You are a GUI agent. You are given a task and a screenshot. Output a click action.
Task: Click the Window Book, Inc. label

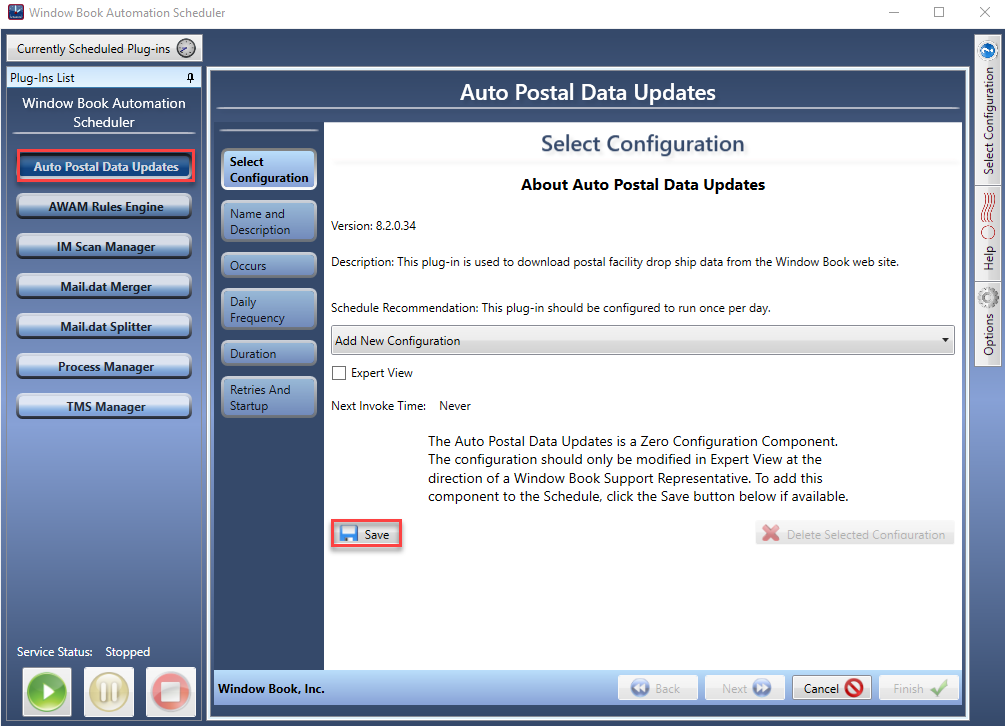[271, 688]
